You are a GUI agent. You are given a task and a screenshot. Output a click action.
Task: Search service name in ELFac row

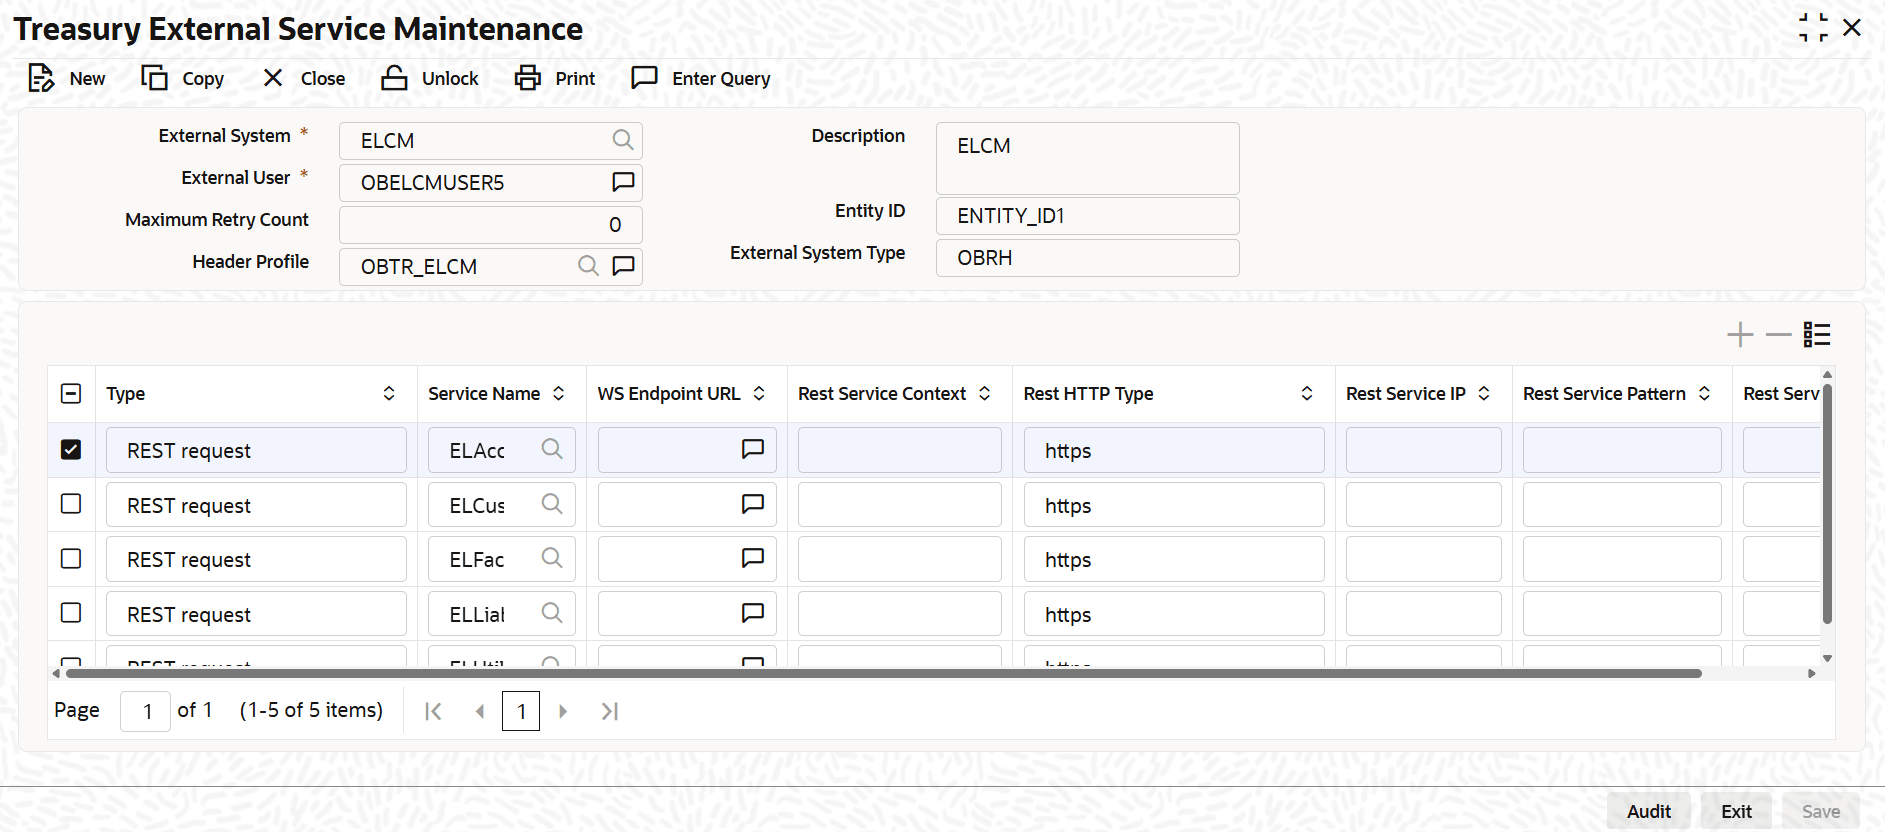[552, 558]
